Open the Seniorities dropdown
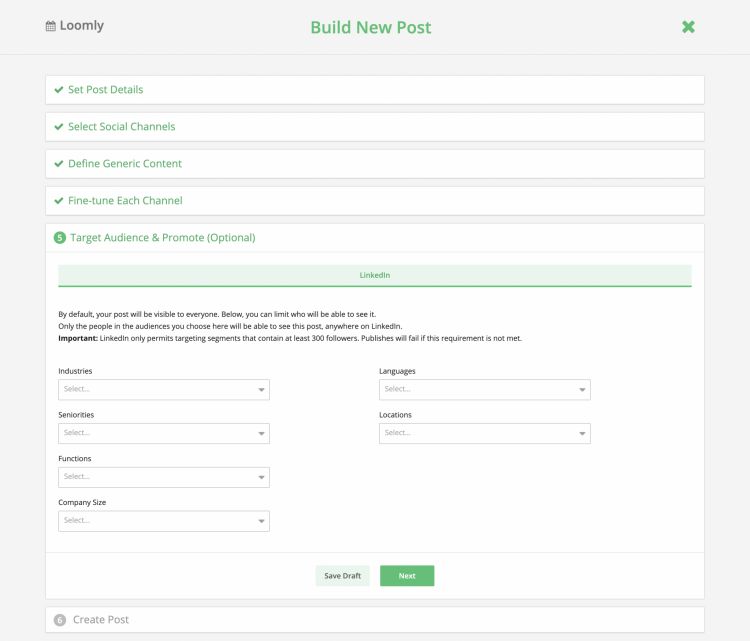Screen dimensions: 750x641 coord(163,434)
